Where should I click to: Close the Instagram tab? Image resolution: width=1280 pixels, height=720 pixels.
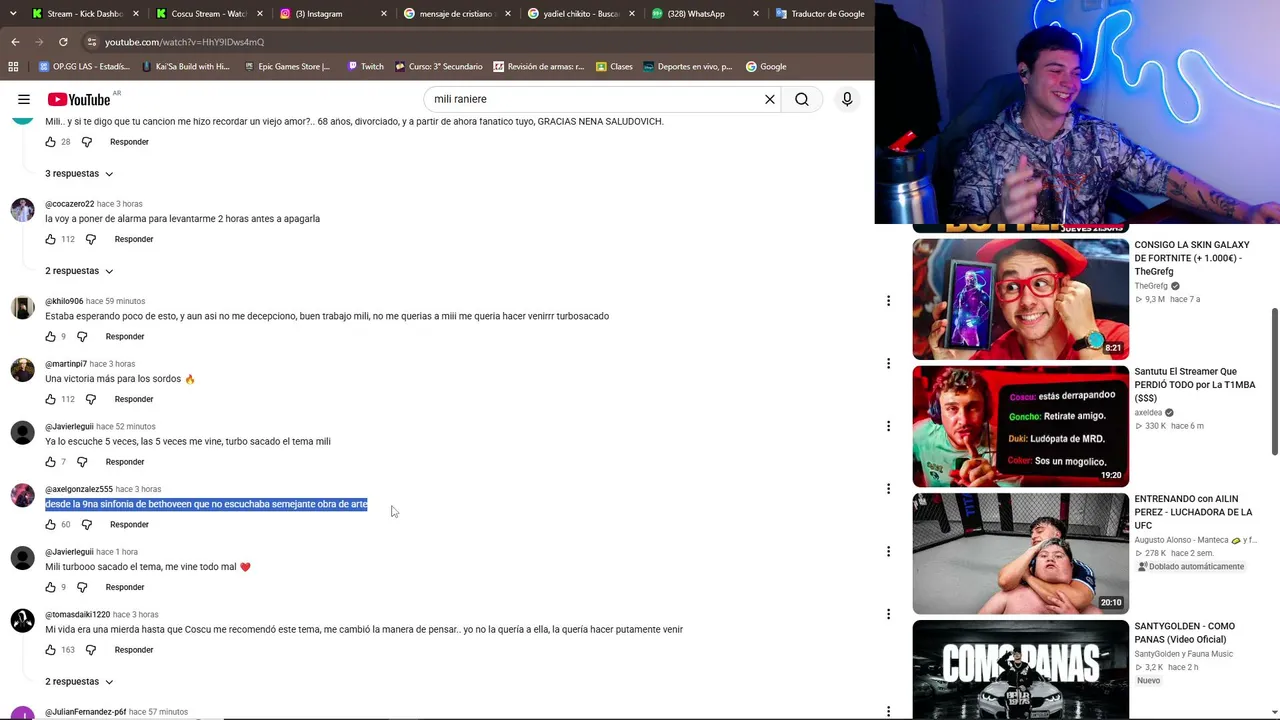pyautogui.click(x=384, y=14)
